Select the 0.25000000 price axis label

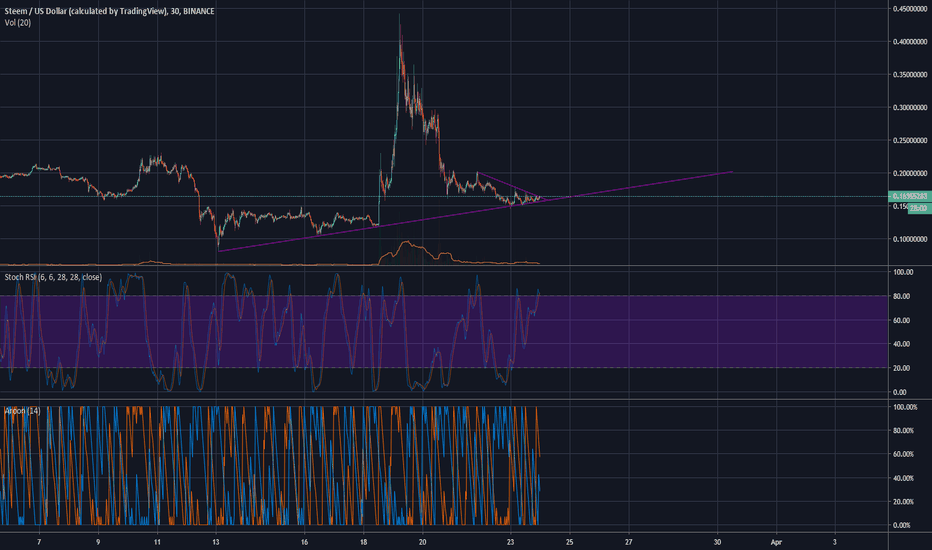pos(909,140)
